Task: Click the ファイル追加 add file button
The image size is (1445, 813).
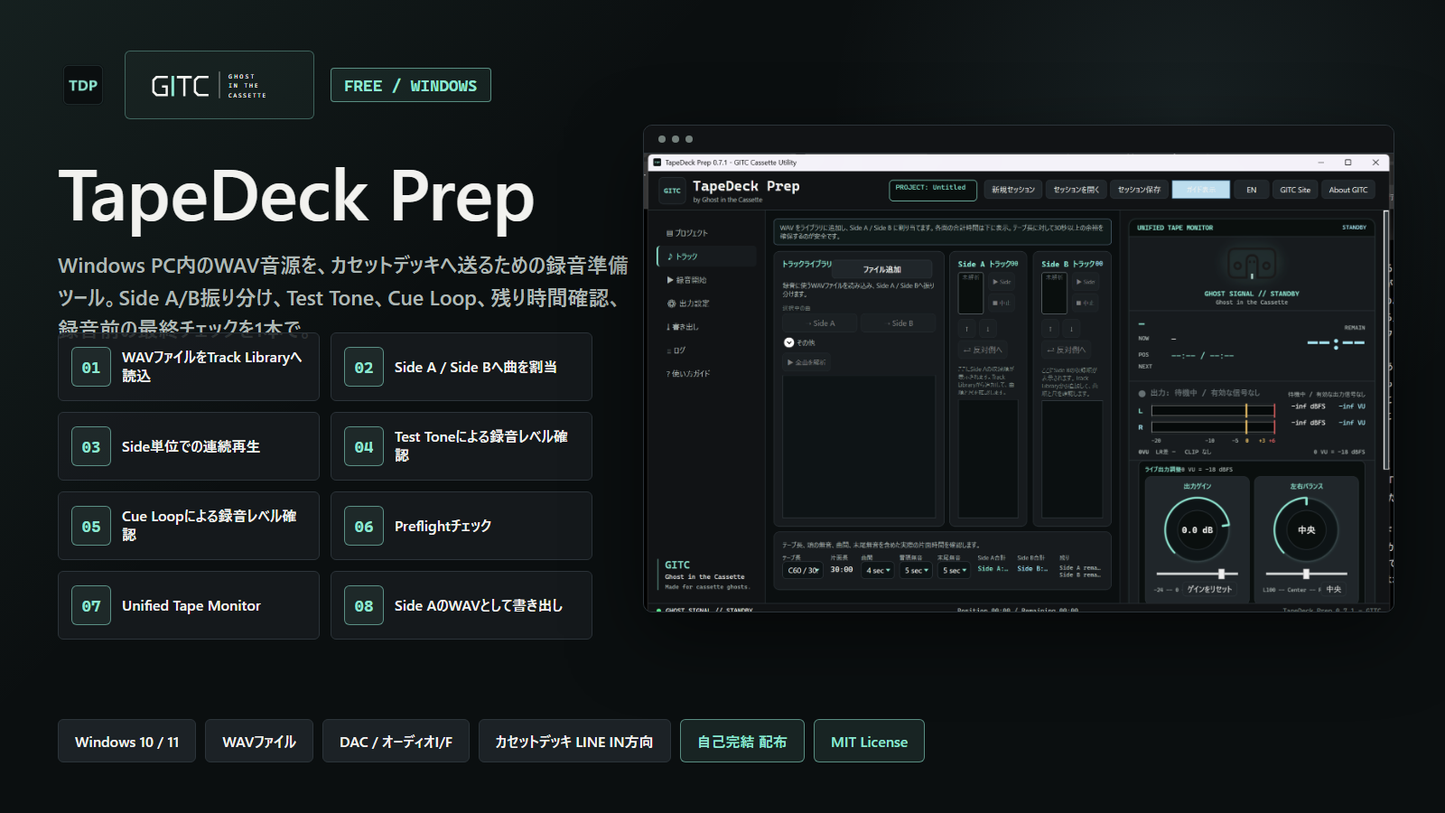Action: click(x=882, y=270)
